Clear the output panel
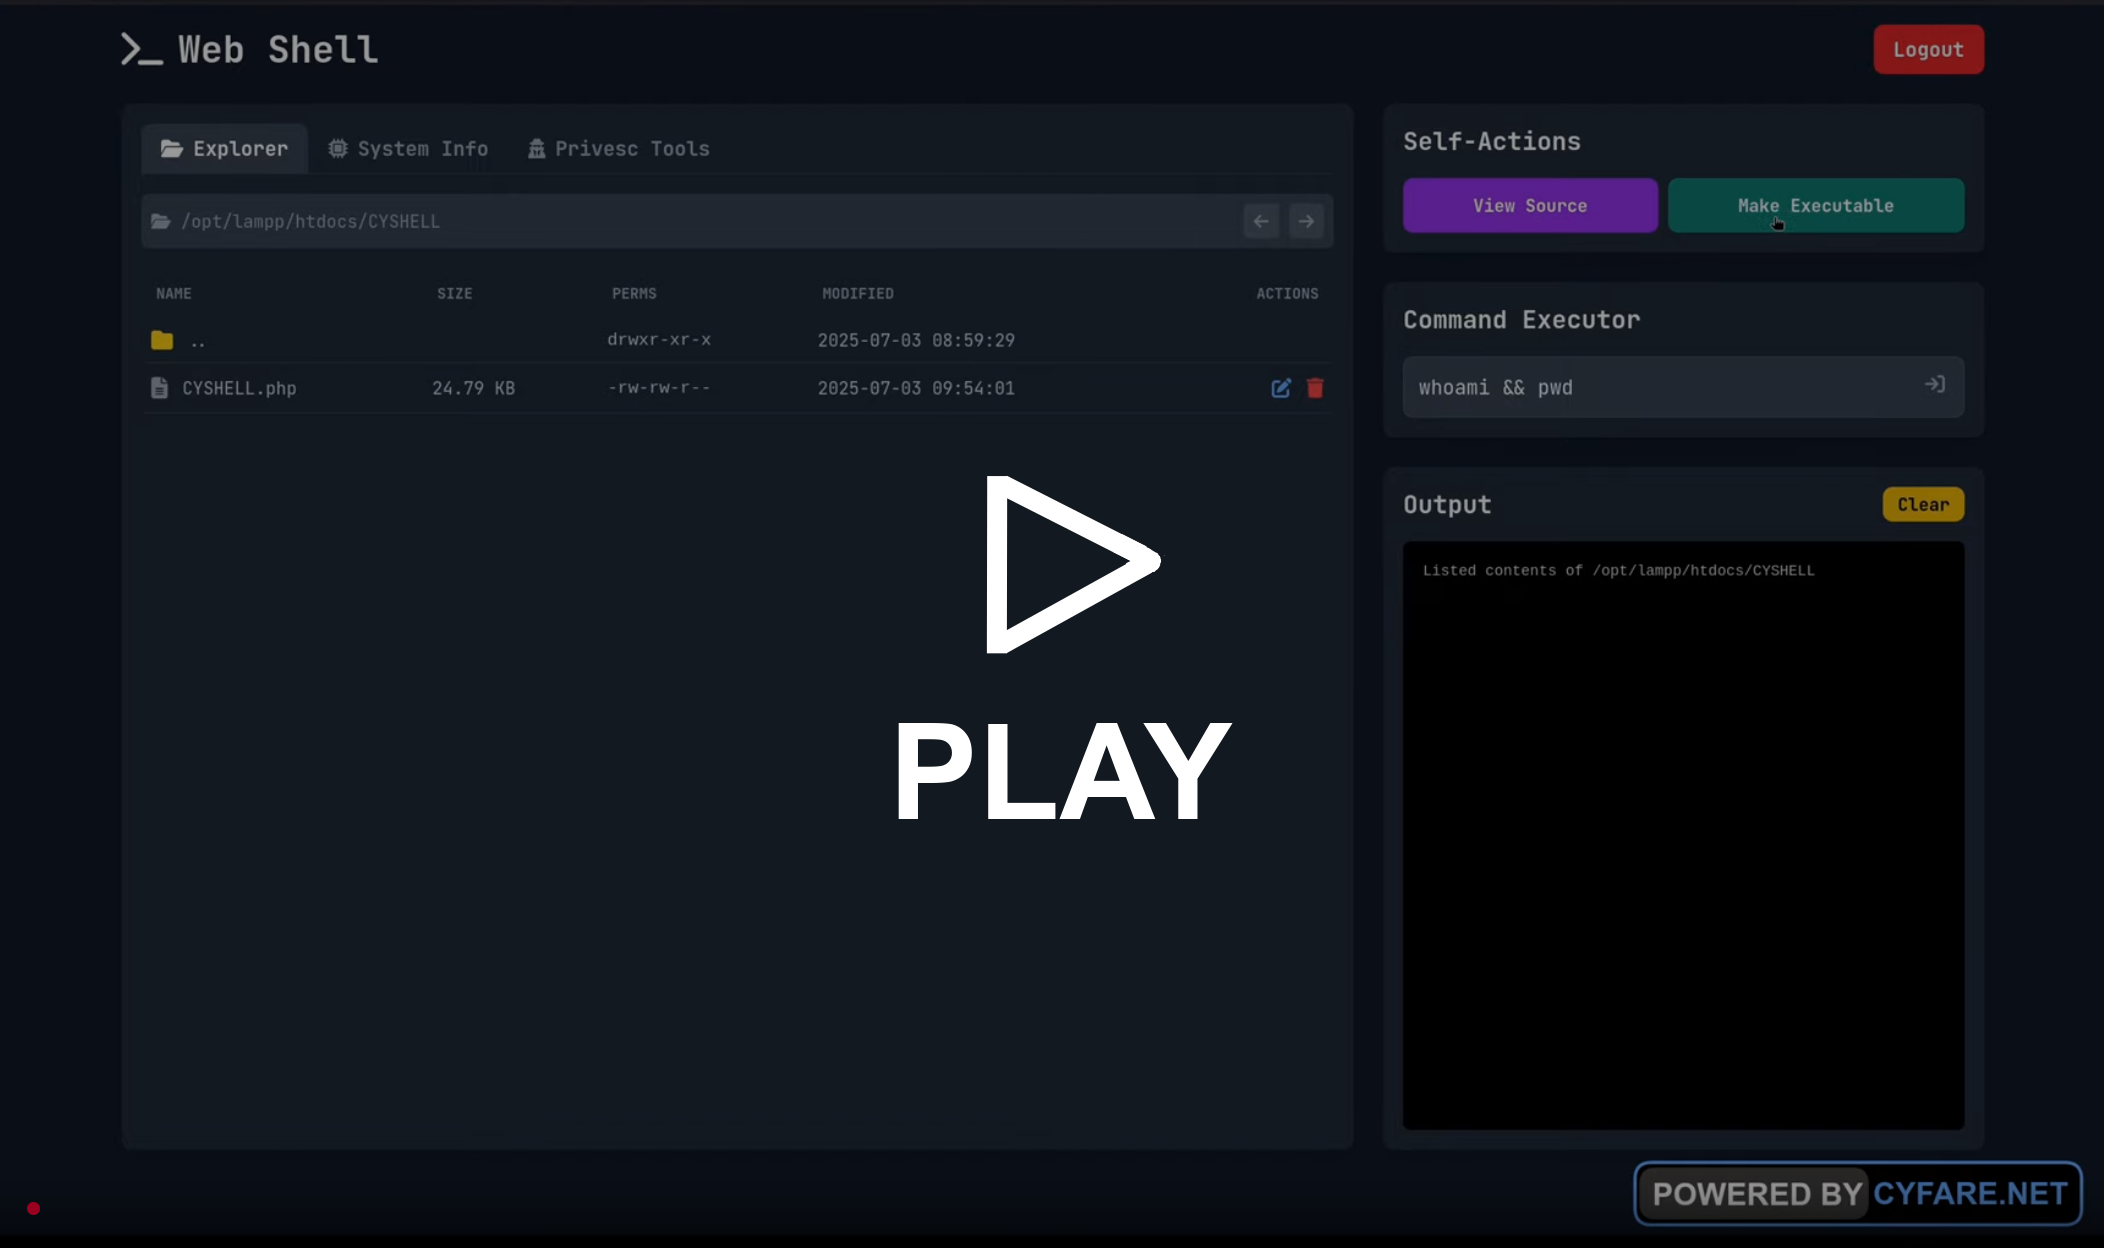 (1922, 505)
